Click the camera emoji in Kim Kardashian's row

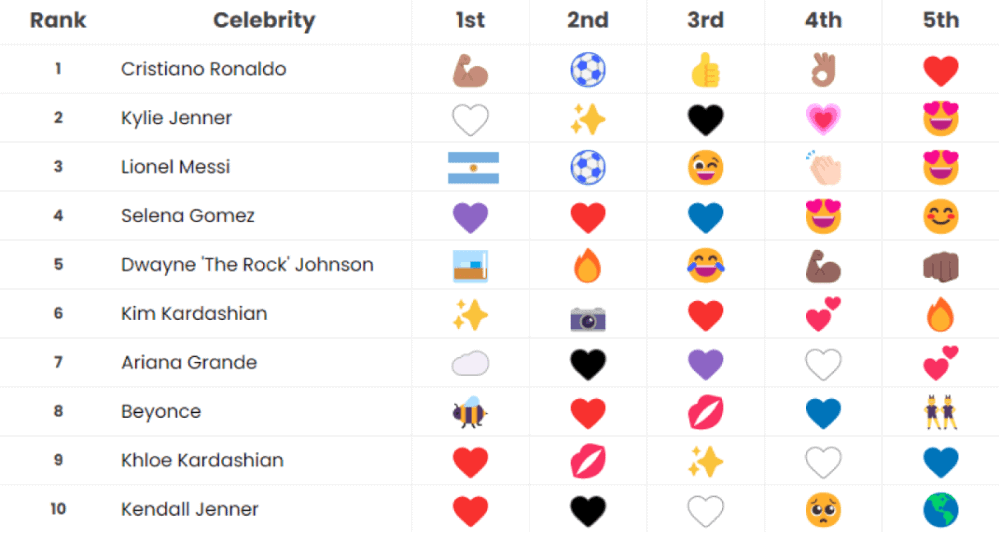tap(588, 317)
